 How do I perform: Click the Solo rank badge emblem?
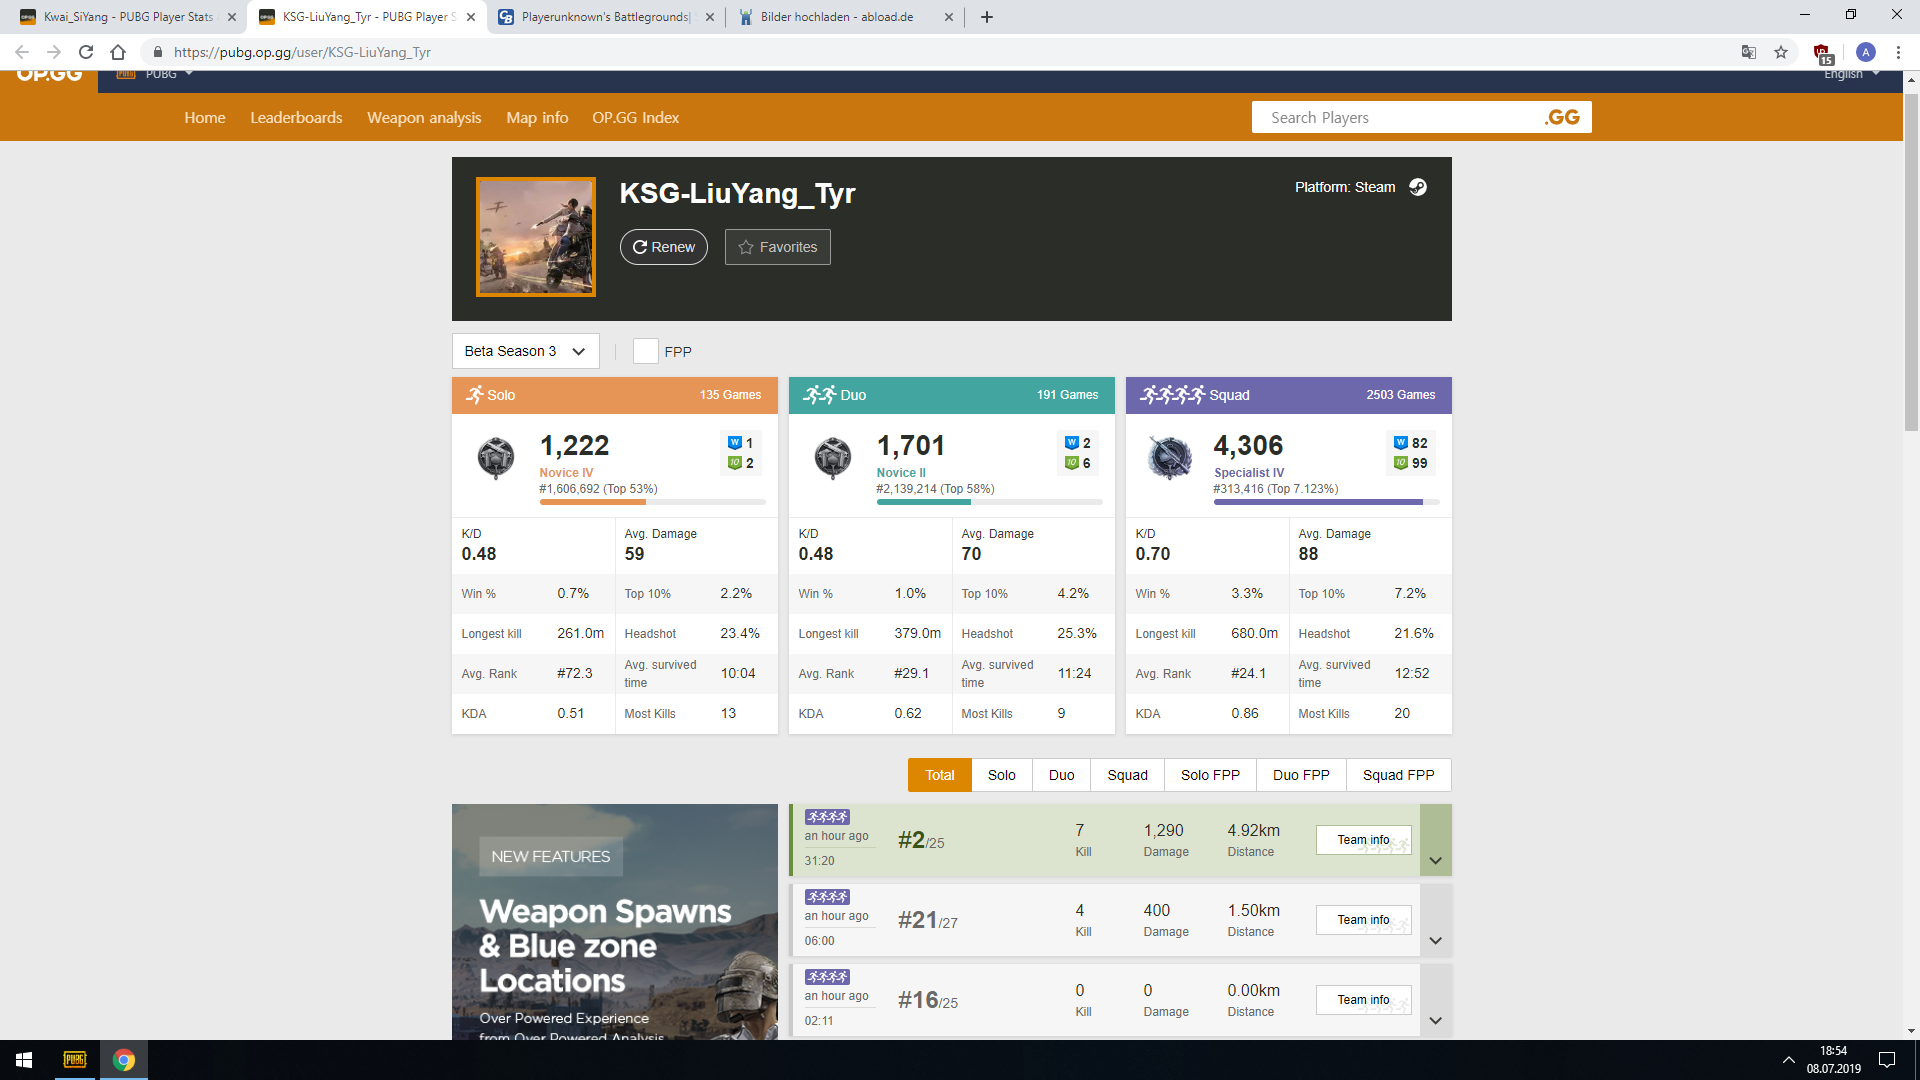(496, 458)
